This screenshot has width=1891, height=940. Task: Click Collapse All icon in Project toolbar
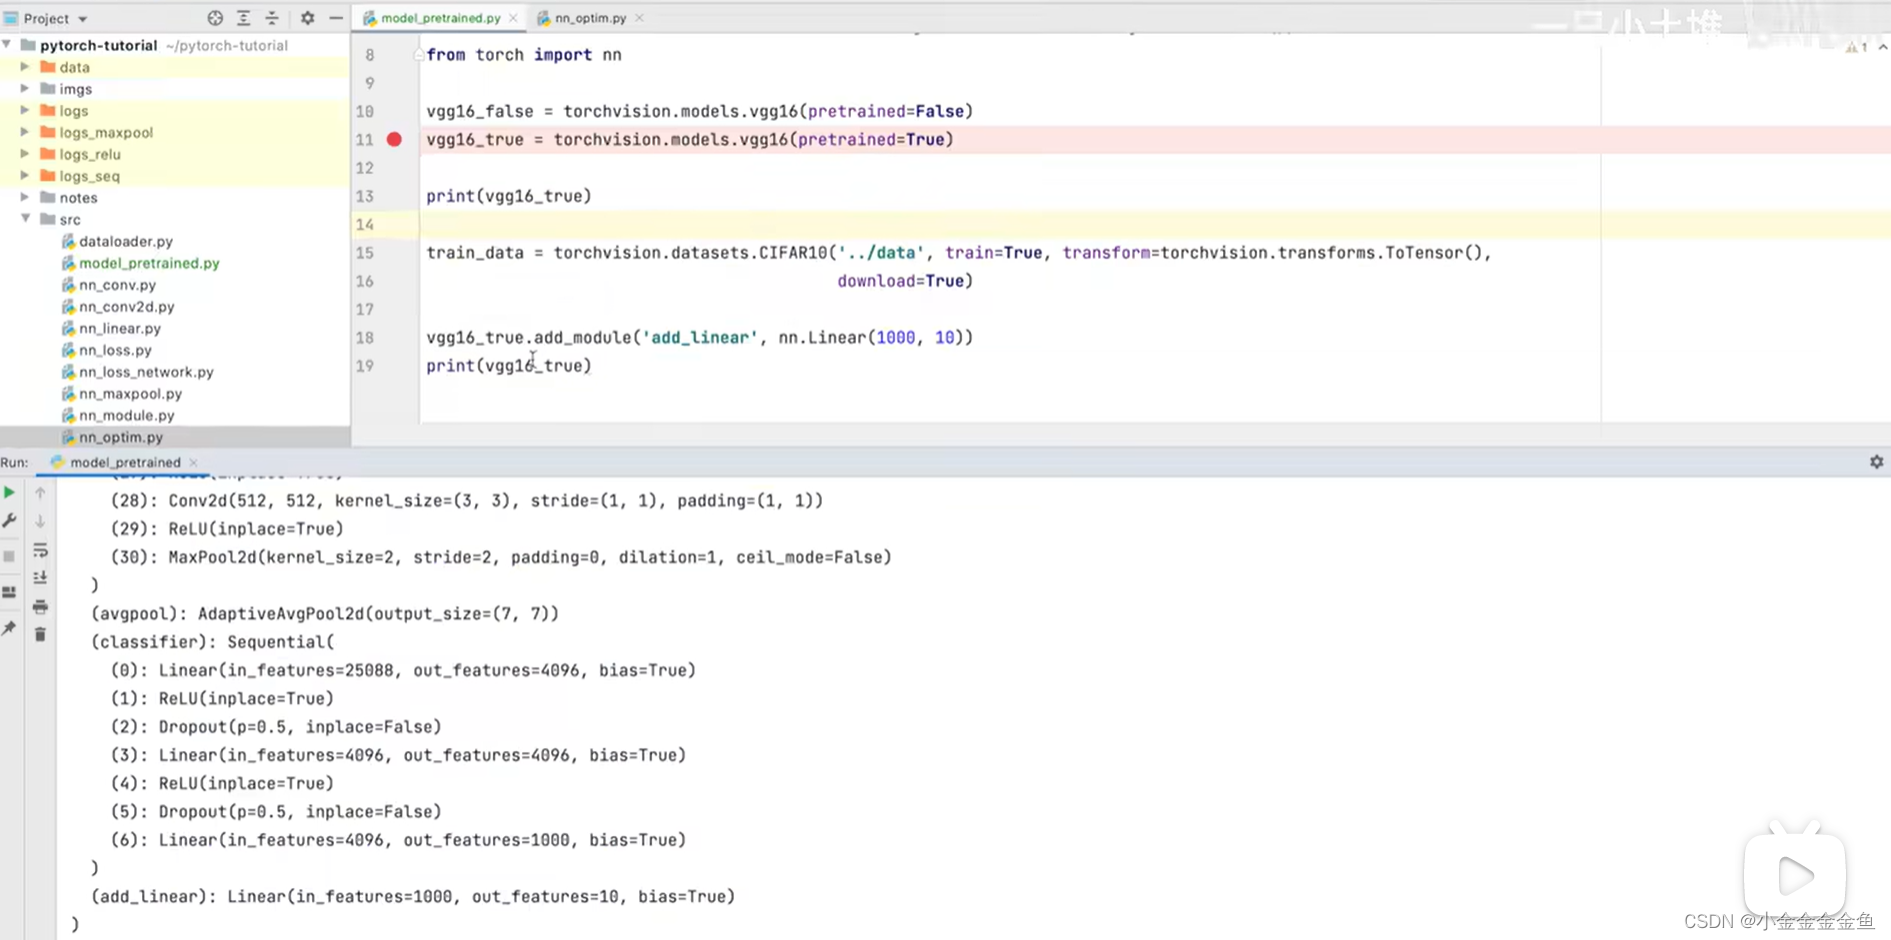pos(272,18)
